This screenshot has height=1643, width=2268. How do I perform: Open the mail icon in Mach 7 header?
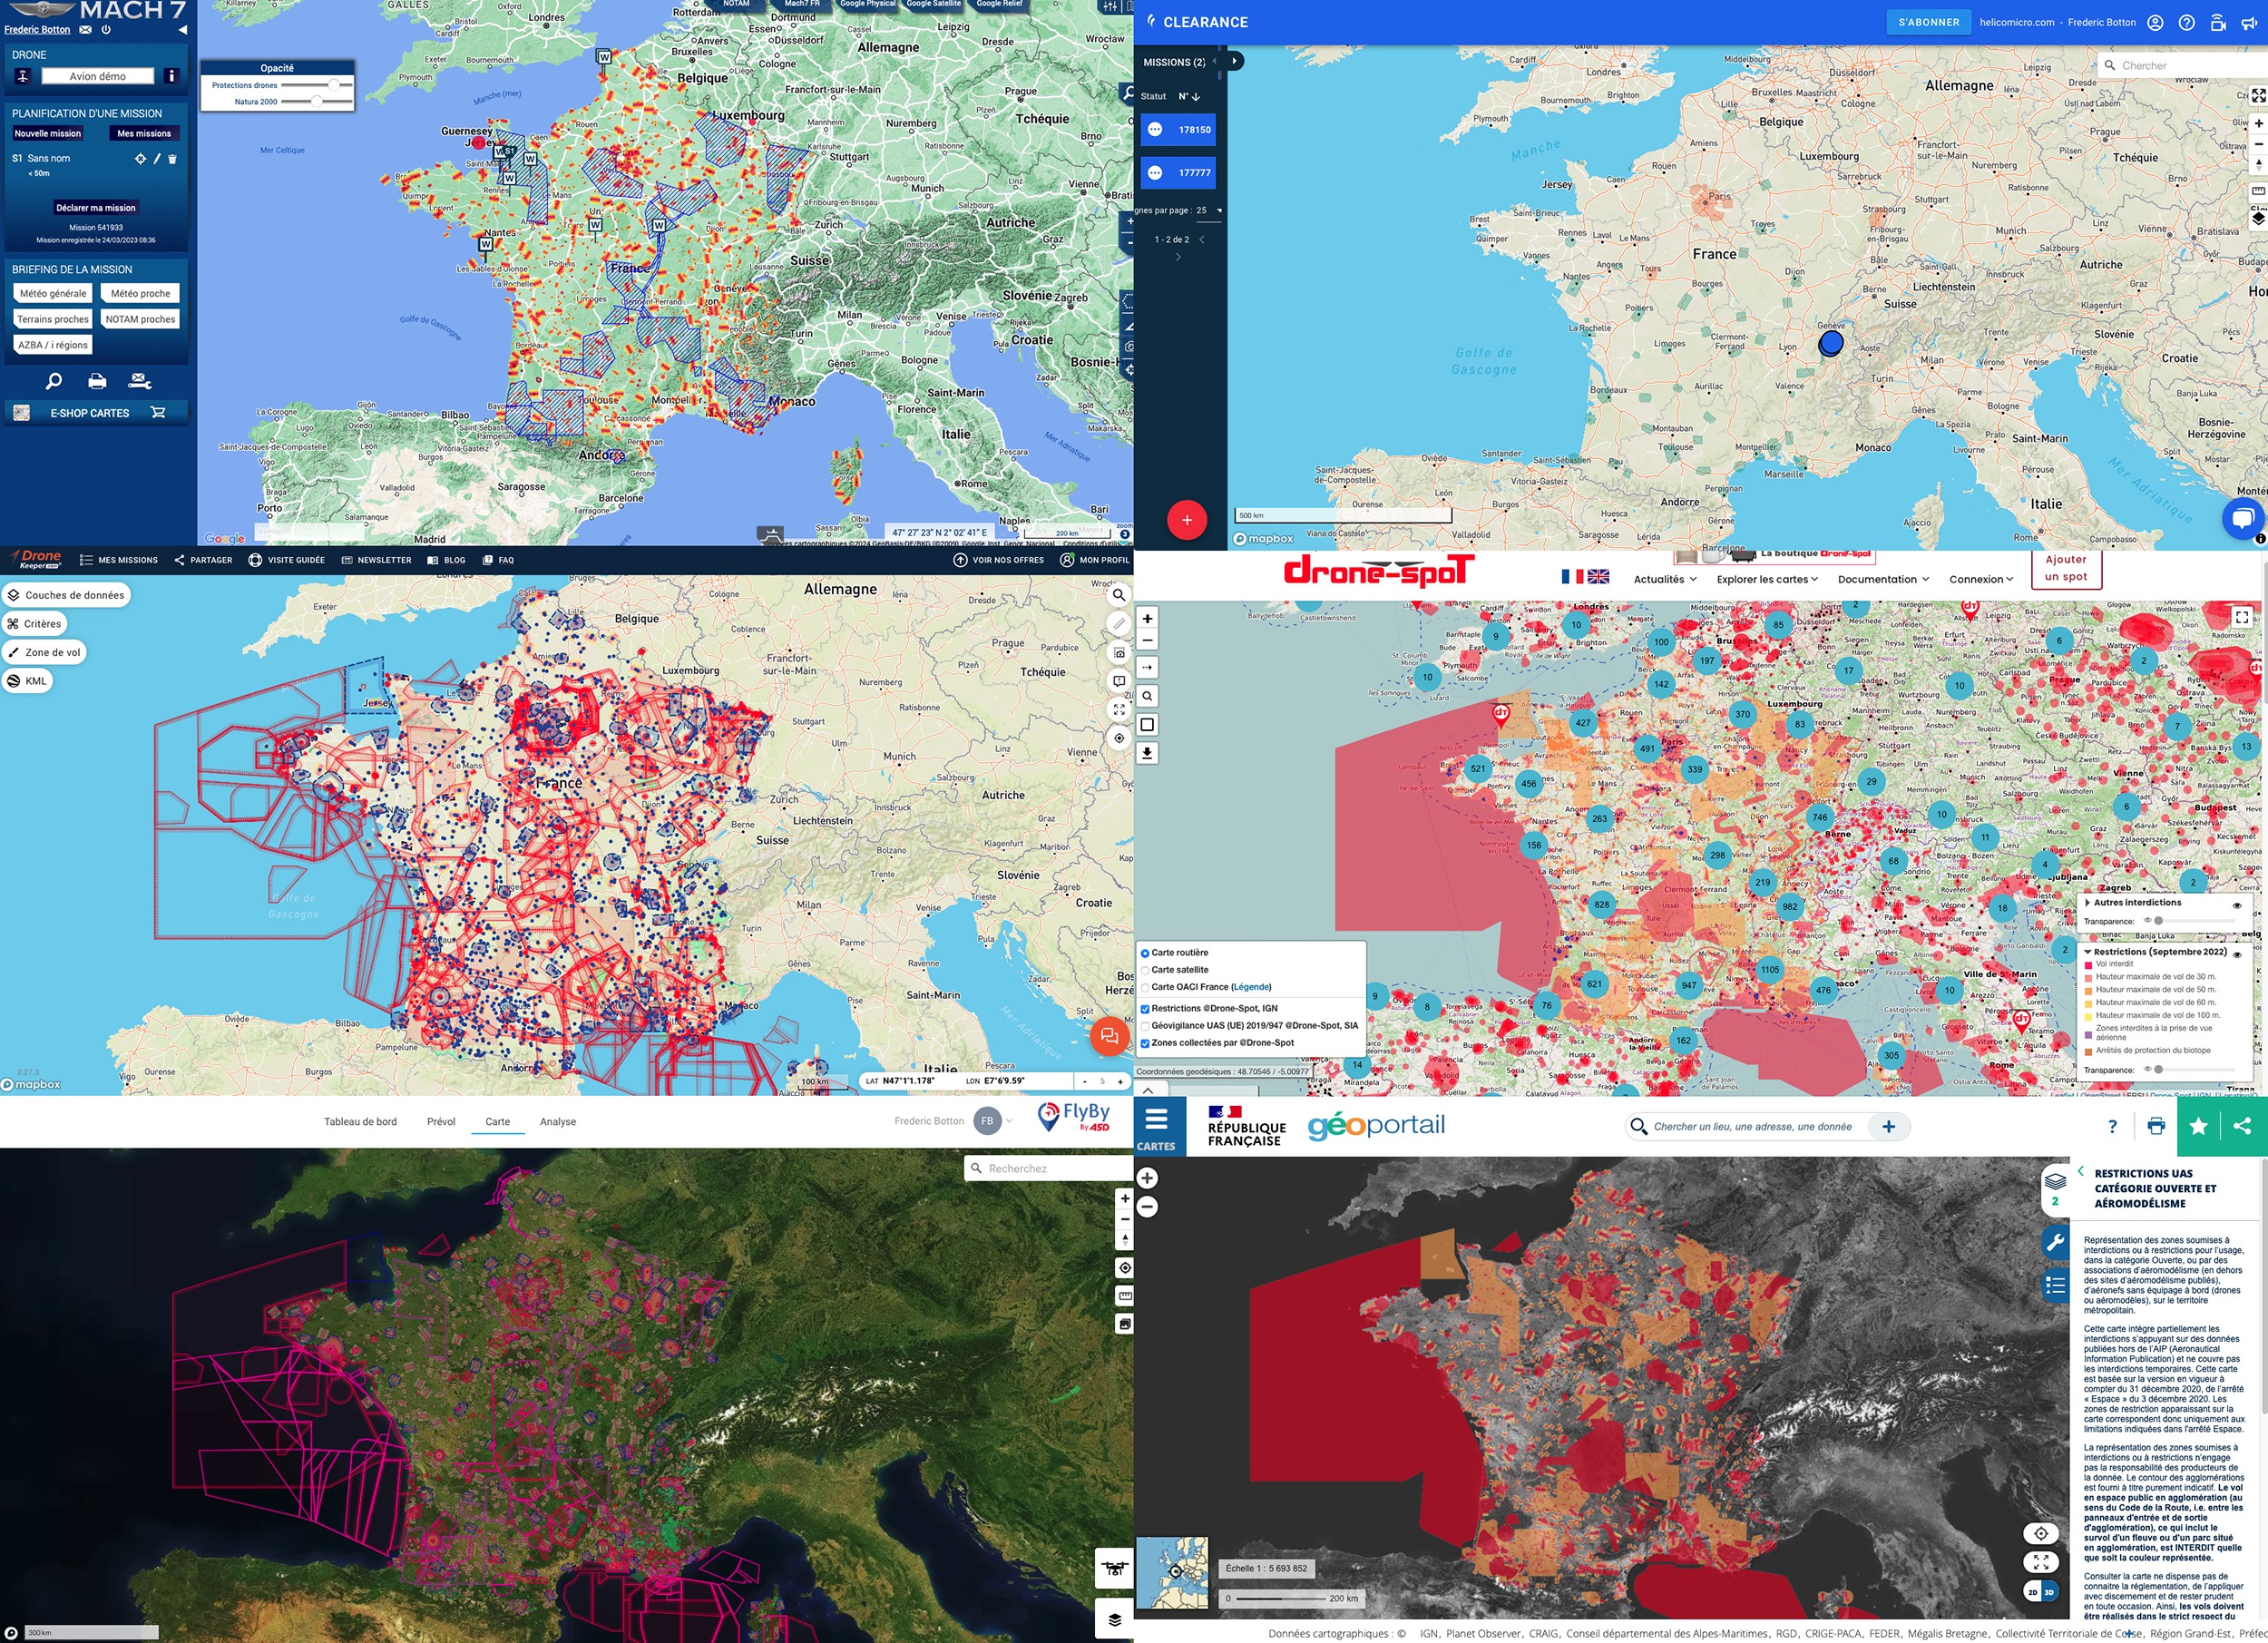(85, 30)
